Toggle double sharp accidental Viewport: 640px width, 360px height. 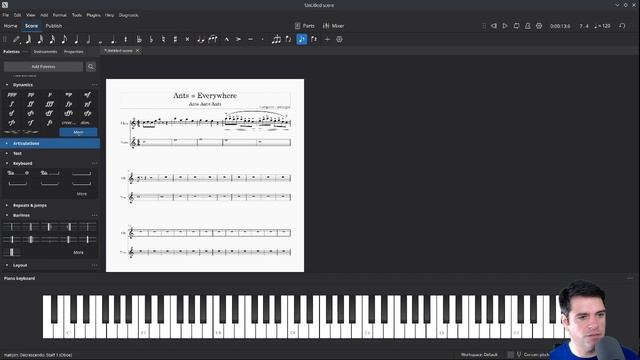pos(187,40)
